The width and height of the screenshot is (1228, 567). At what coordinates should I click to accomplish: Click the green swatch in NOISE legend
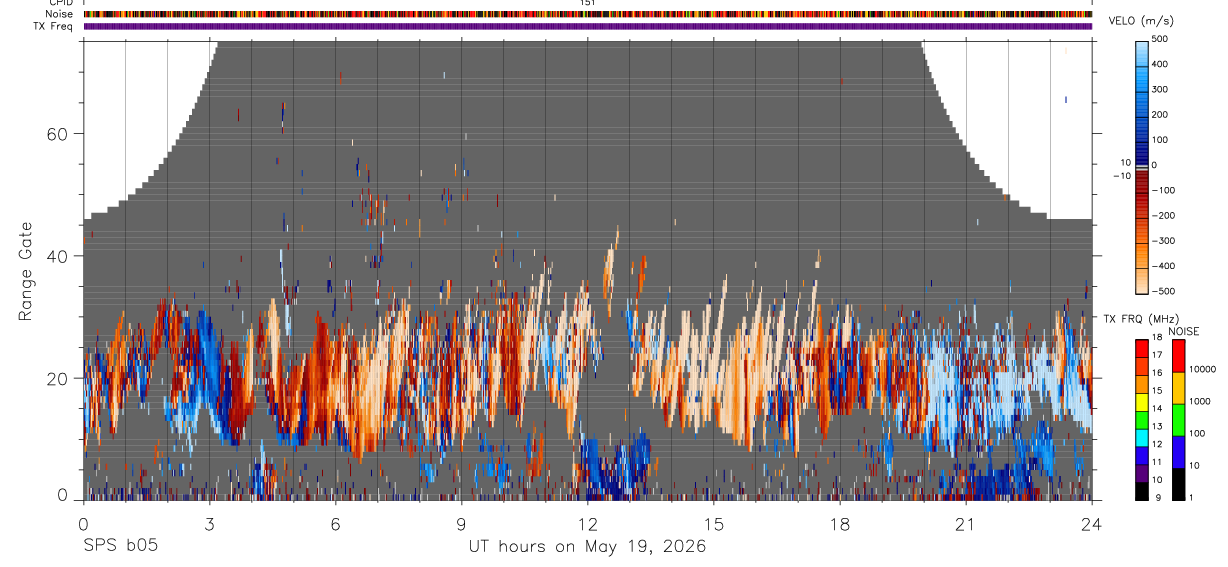(x=1178, y=419)
